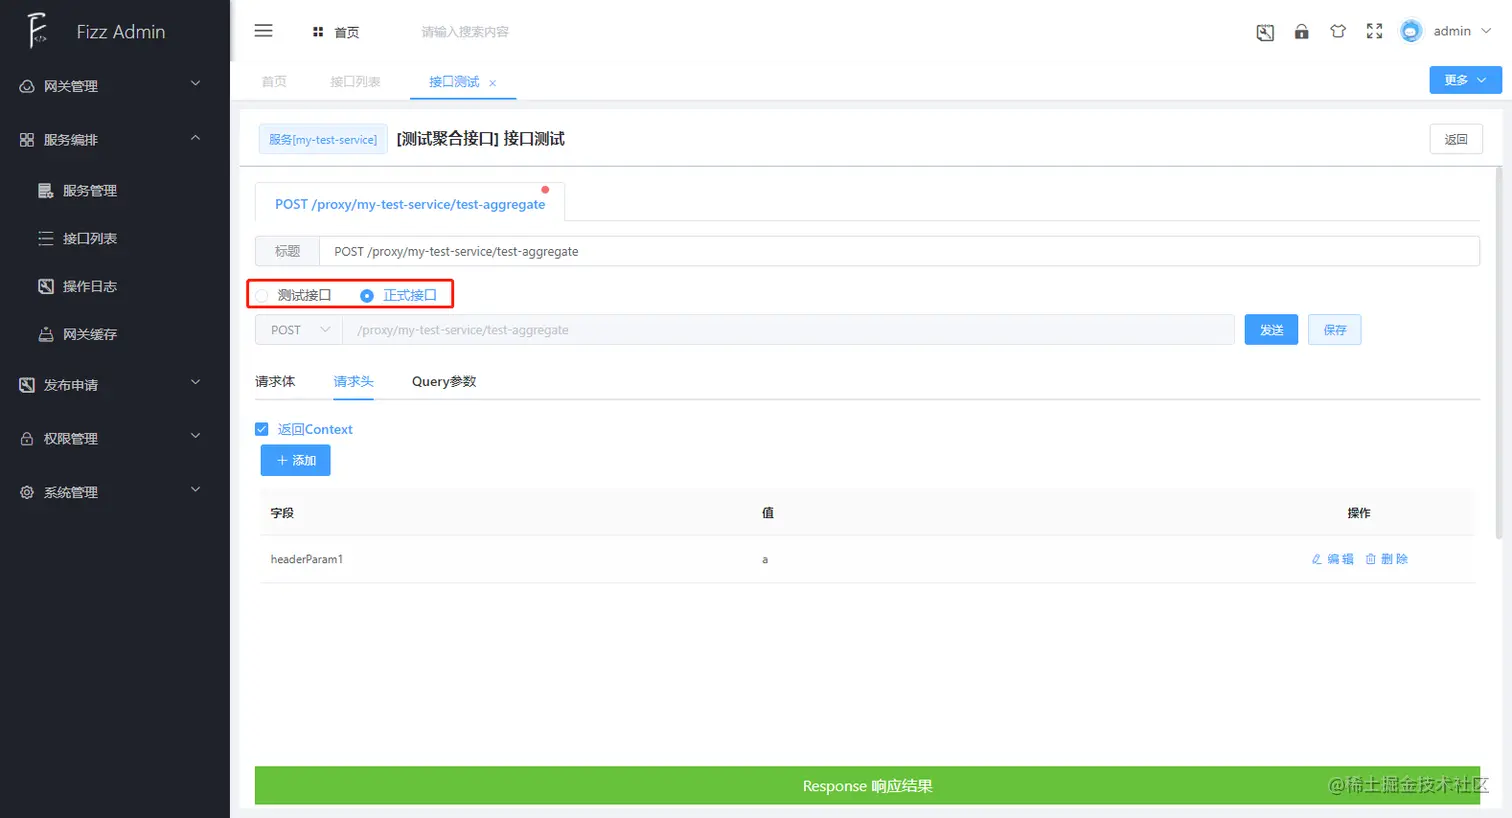Image resolution: width=1512 pixels, height=818 pixels.
Task: Open the search icon in top toolbar
Action: pyautogui.click(x=1265, y=32)
